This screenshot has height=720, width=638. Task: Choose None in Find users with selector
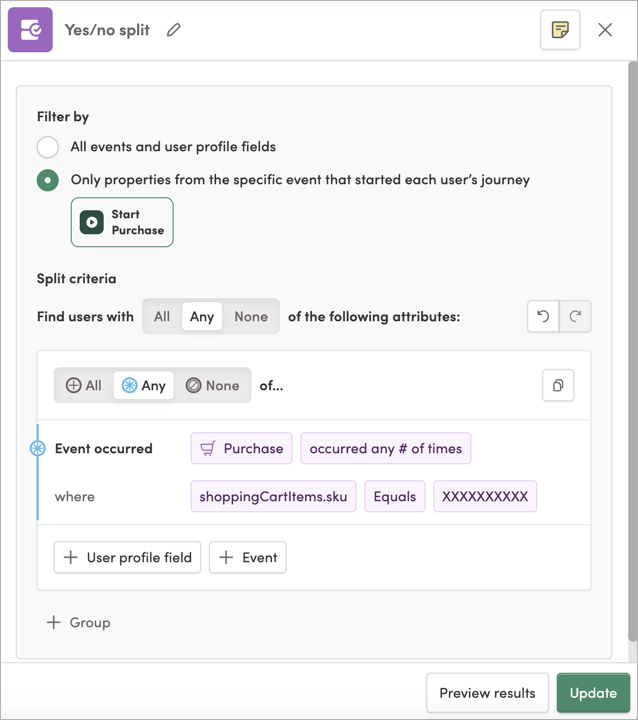[x=251, y=316]
